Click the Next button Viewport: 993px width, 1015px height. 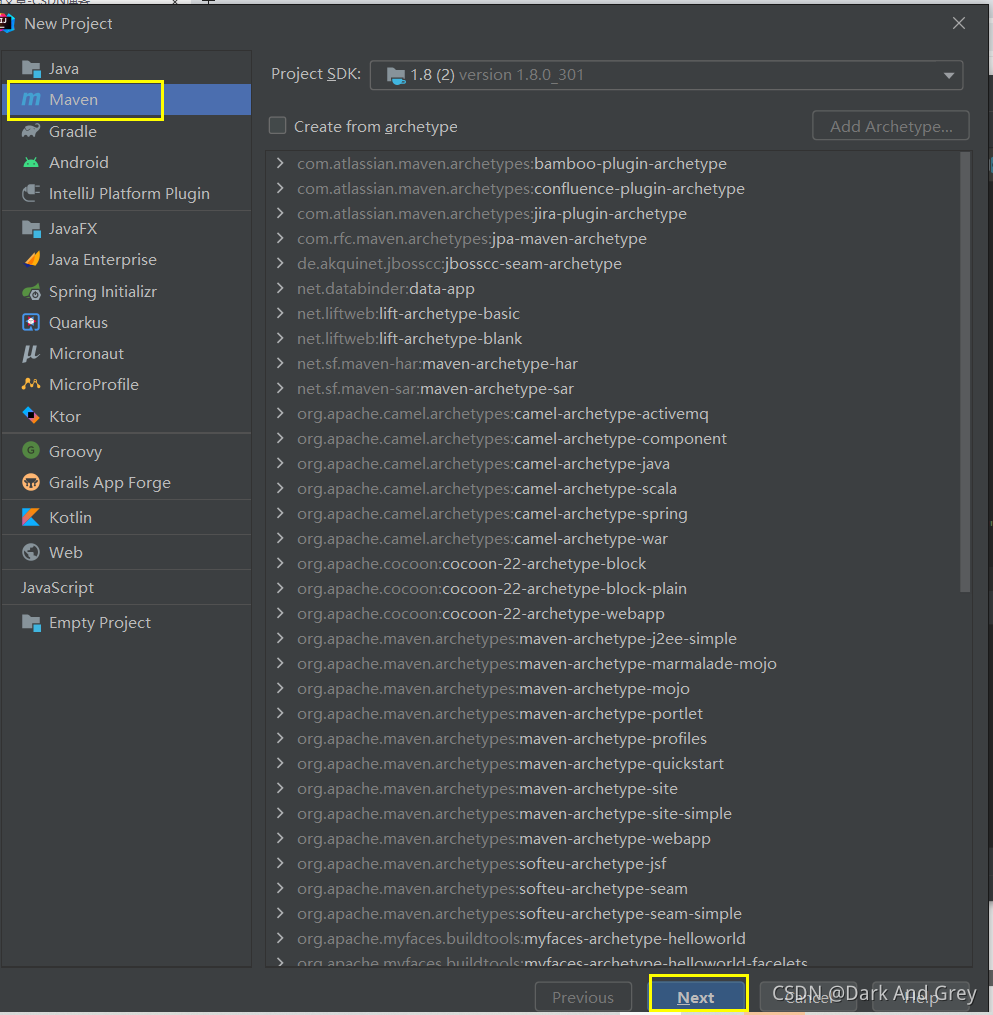698,997
